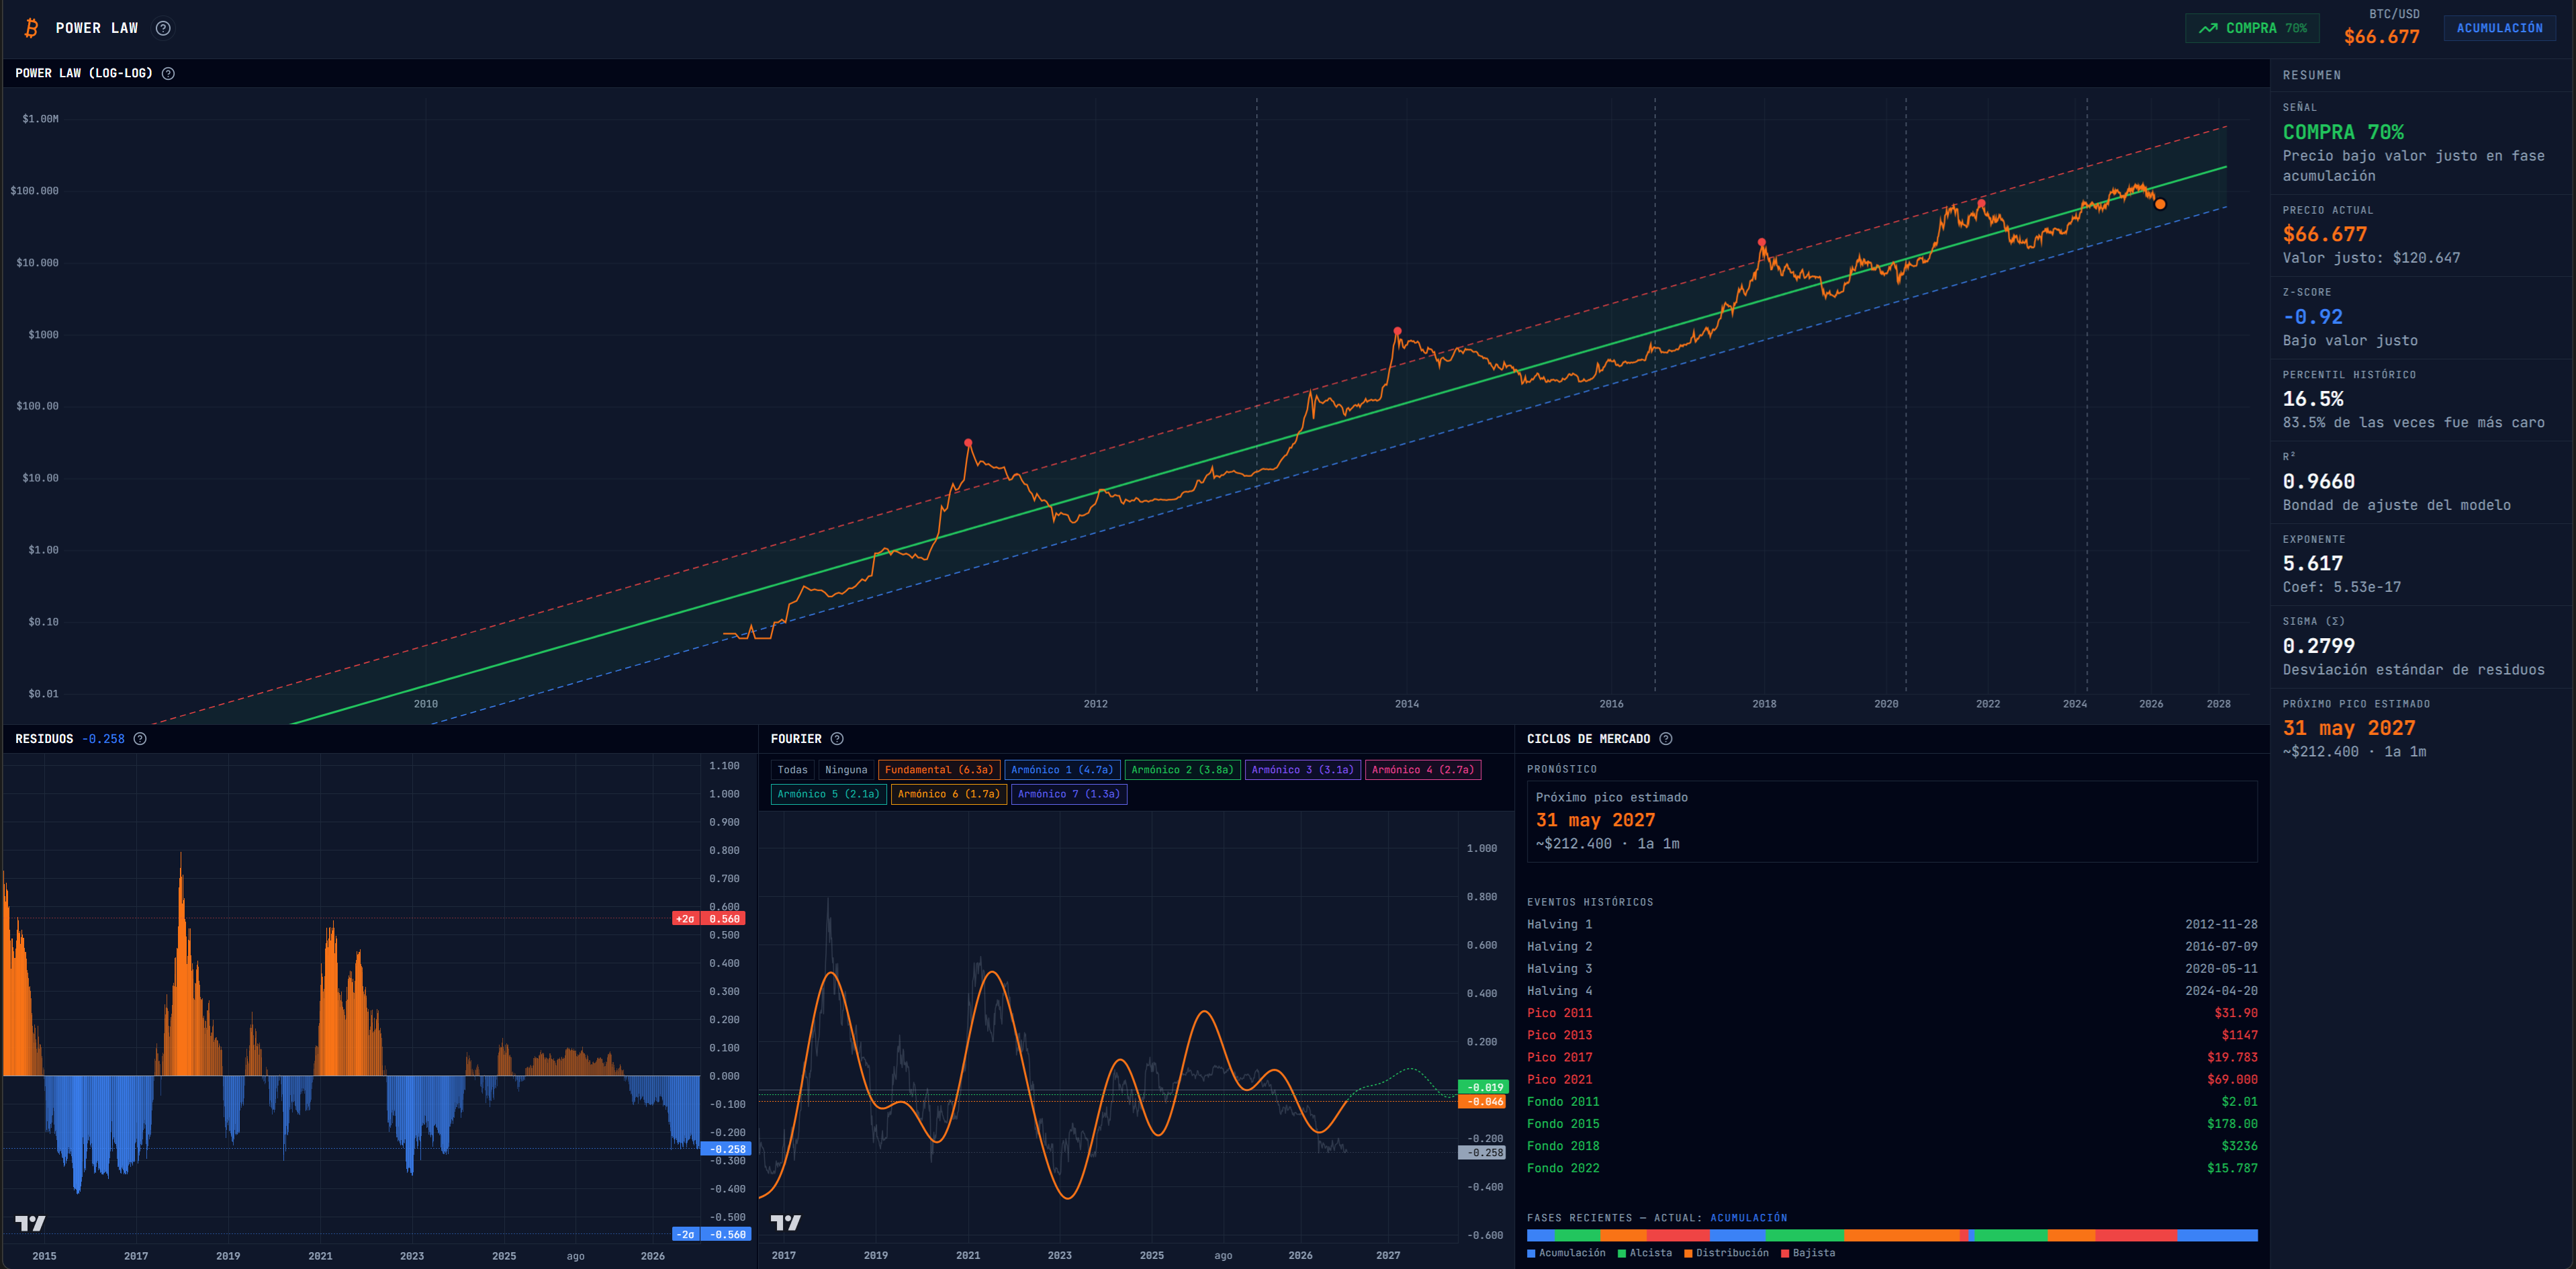Click help icon beside Power Law (Log-Log)
2576x1269 pixels.
pos(168,73)
